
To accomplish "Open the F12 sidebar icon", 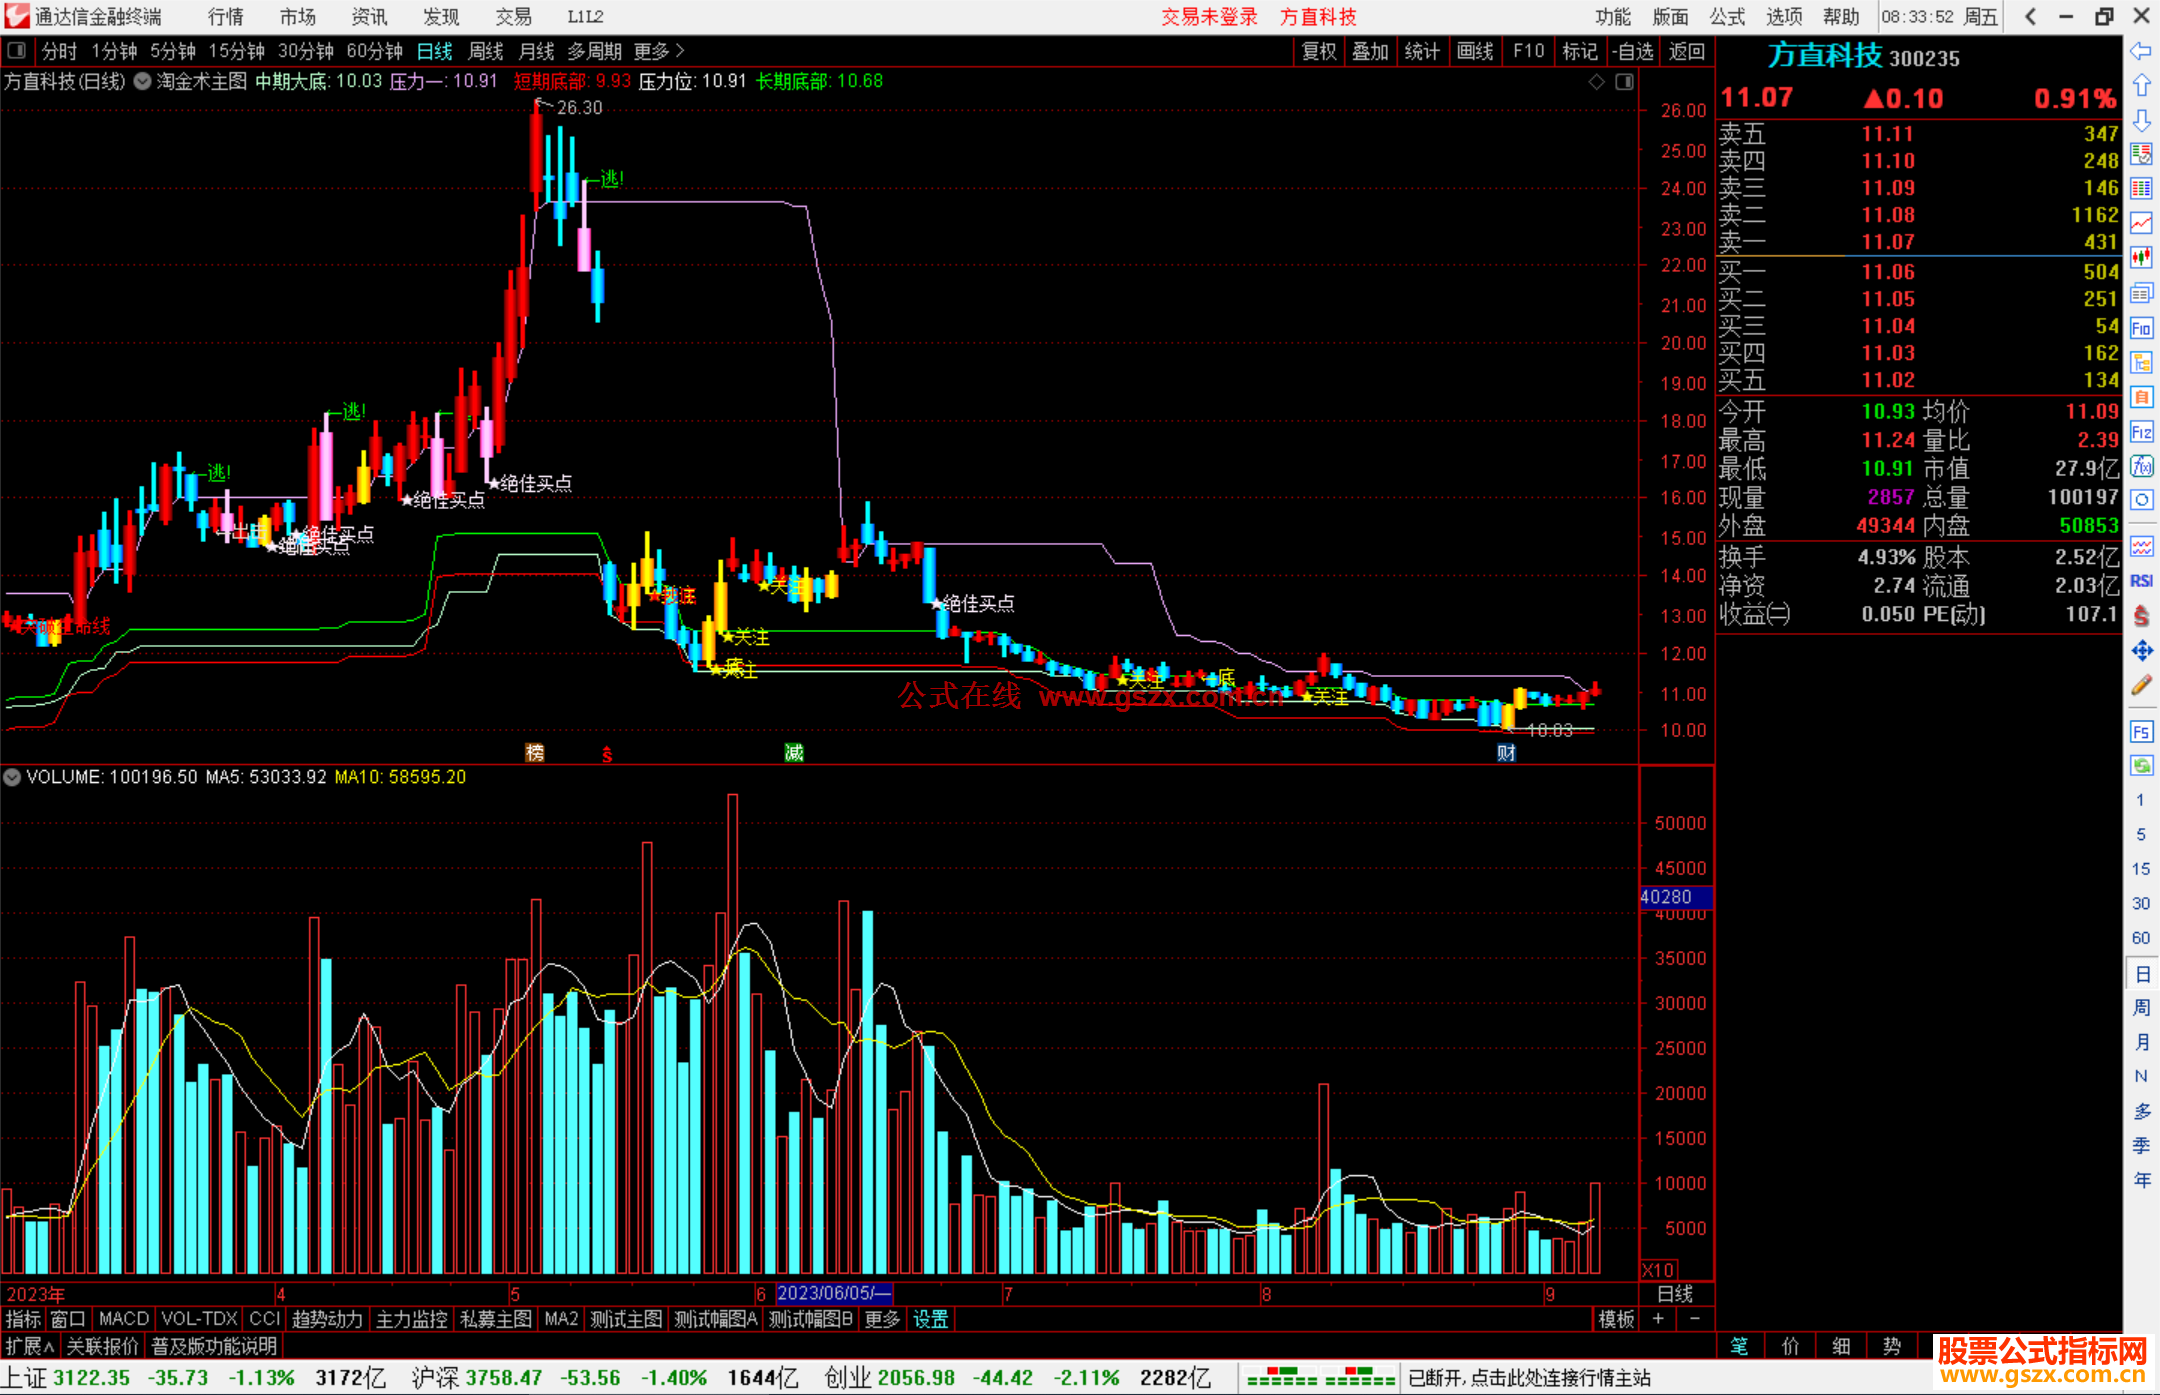I will [2141, 432].
